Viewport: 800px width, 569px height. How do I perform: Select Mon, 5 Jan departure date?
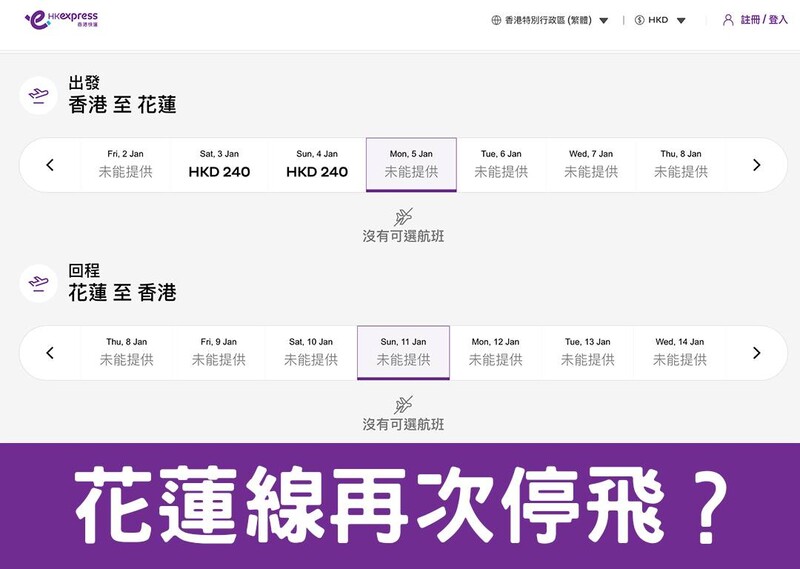pos(411,165)
